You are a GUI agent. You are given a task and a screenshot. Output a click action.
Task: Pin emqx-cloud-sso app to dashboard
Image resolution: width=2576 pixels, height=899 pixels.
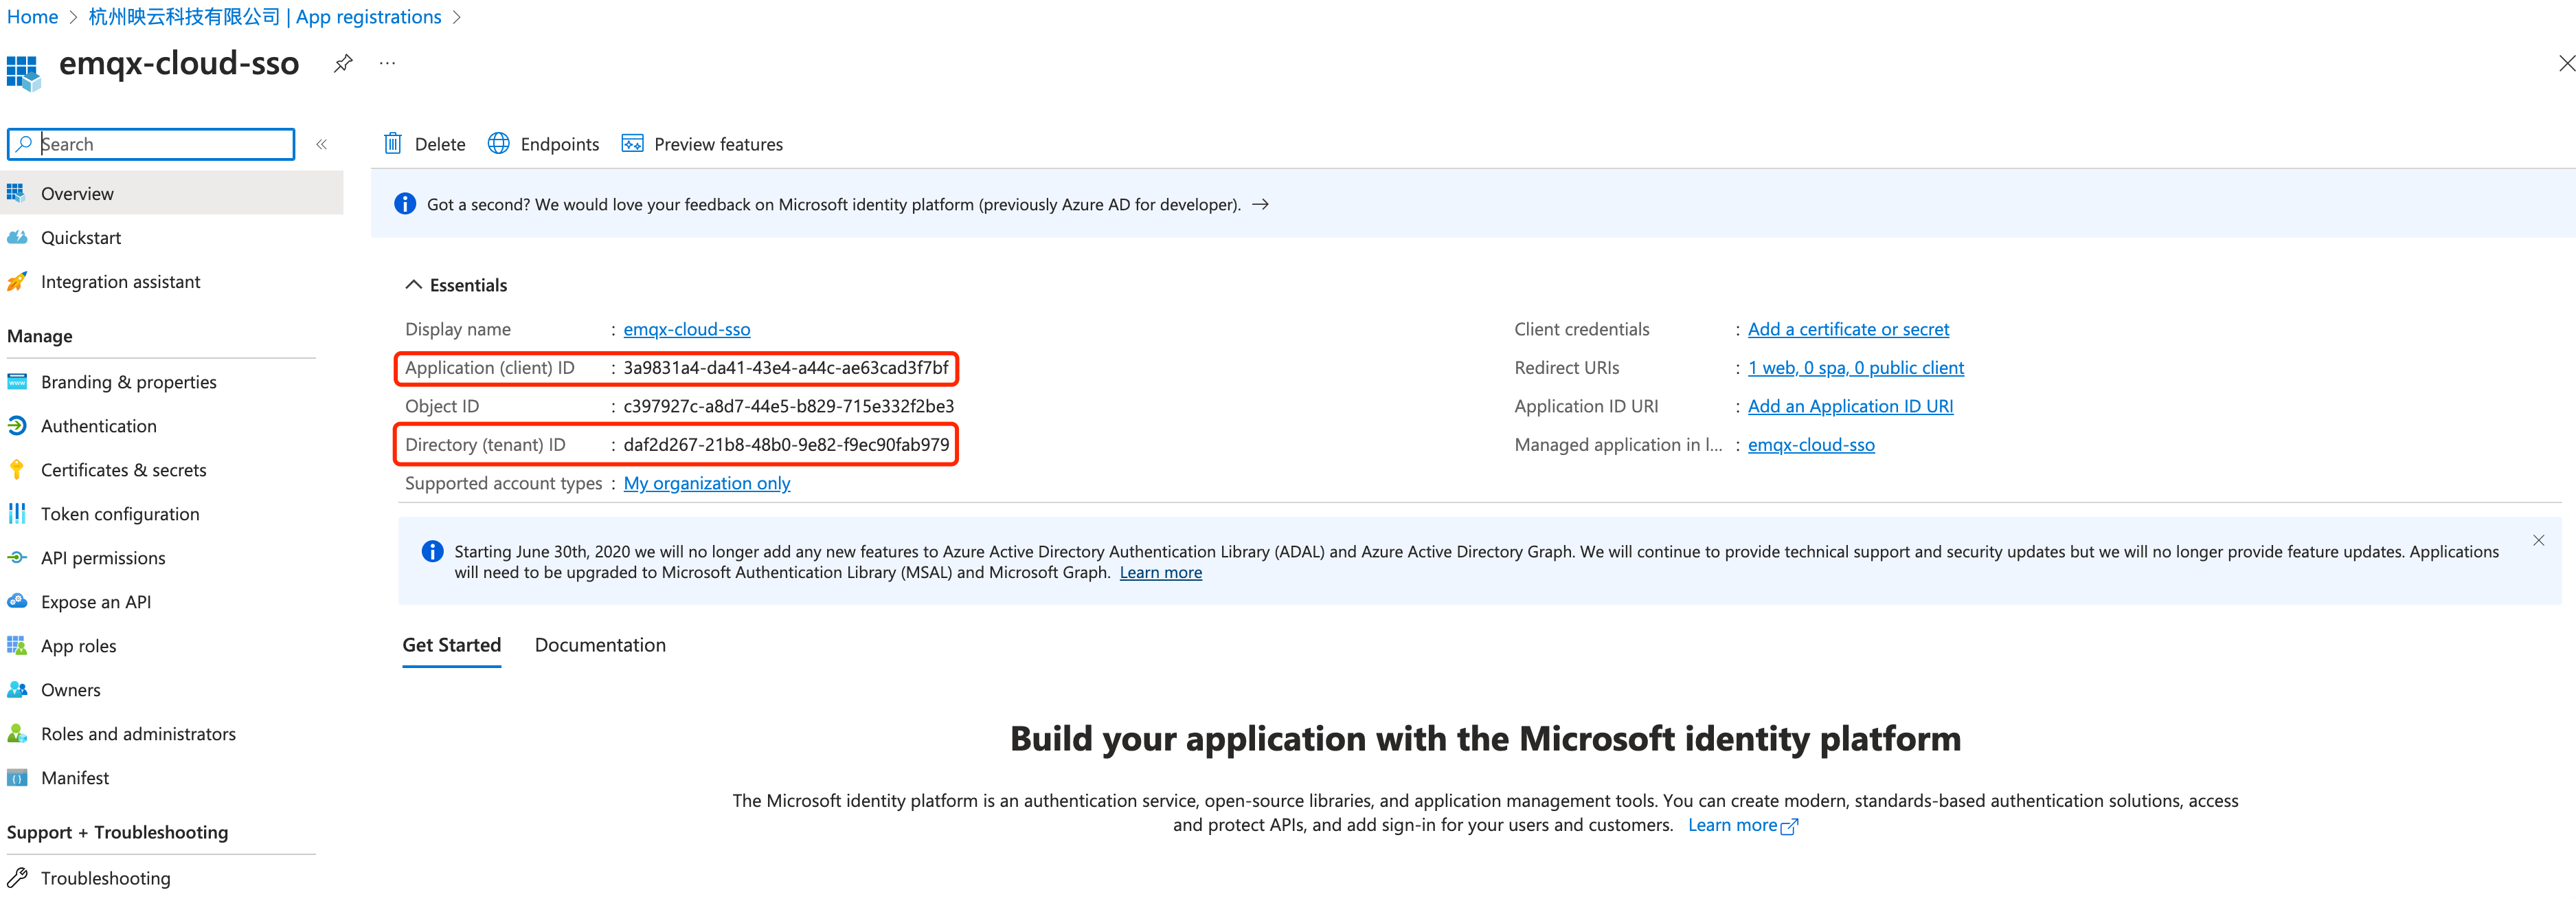[x=343, y=63]
